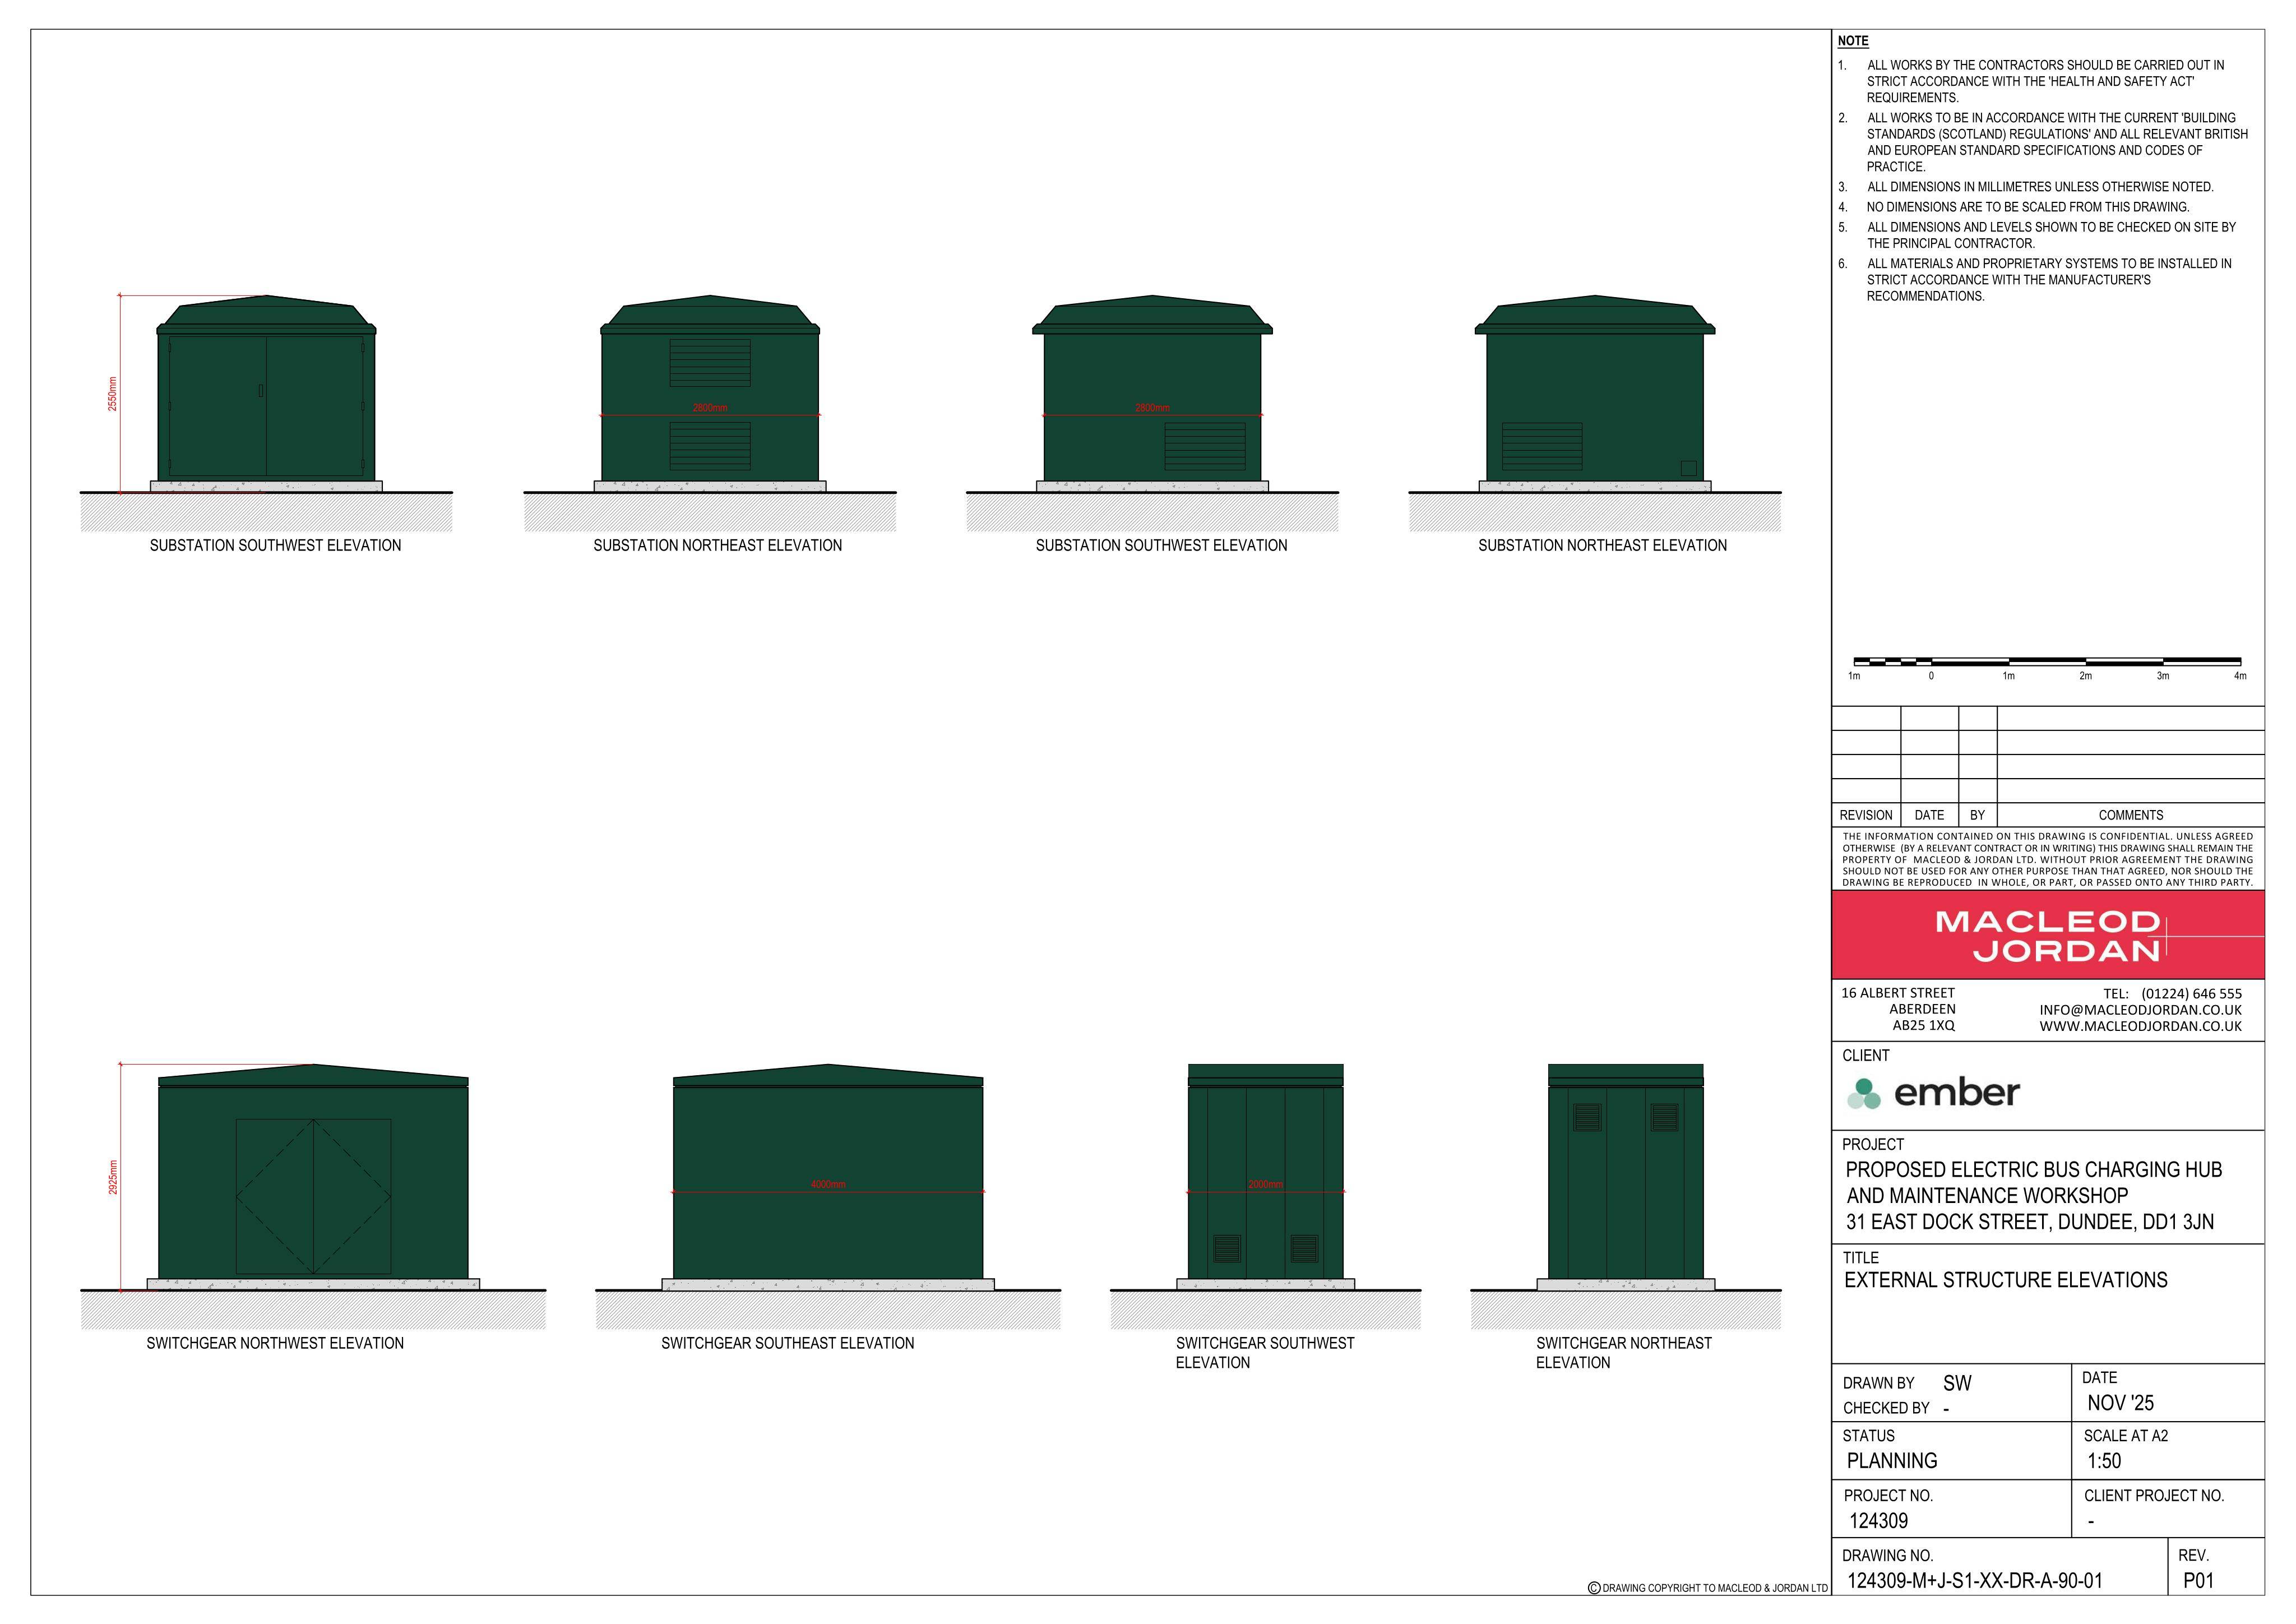The height and width of the screenshot is (1624, 2296).
Task: Click the AB25 1XQ postcode
Action: click(1923, 1025)
